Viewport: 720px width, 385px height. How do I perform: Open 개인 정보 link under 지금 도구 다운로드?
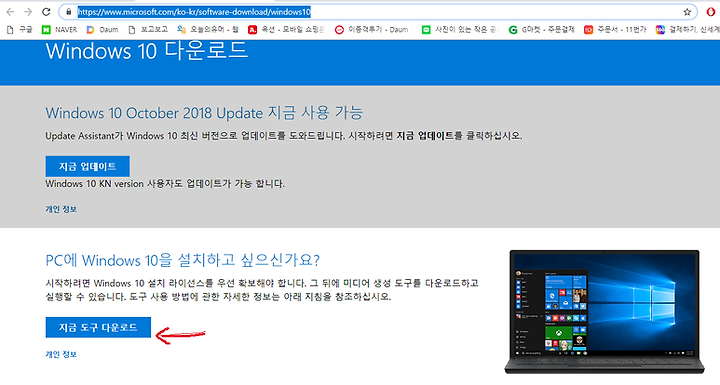point(61,354)
